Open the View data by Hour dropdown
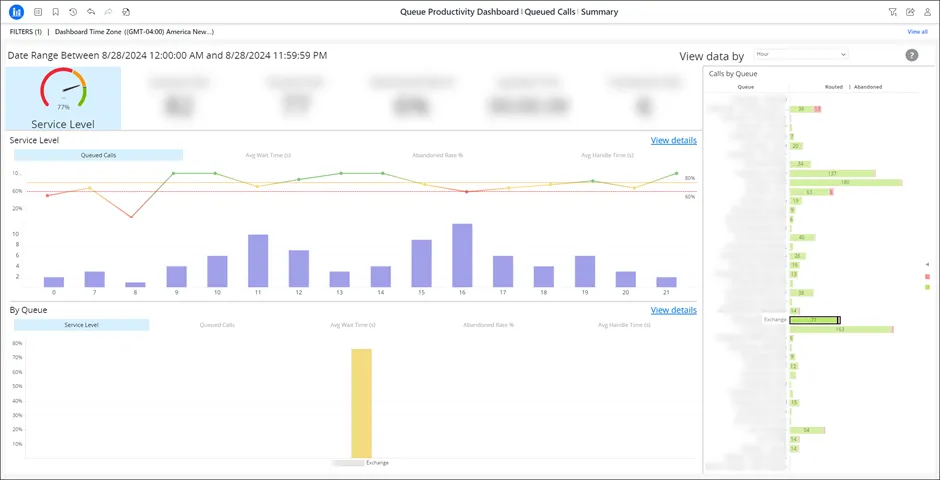Viewport: 940px width, 480px height. coord(801,54)
